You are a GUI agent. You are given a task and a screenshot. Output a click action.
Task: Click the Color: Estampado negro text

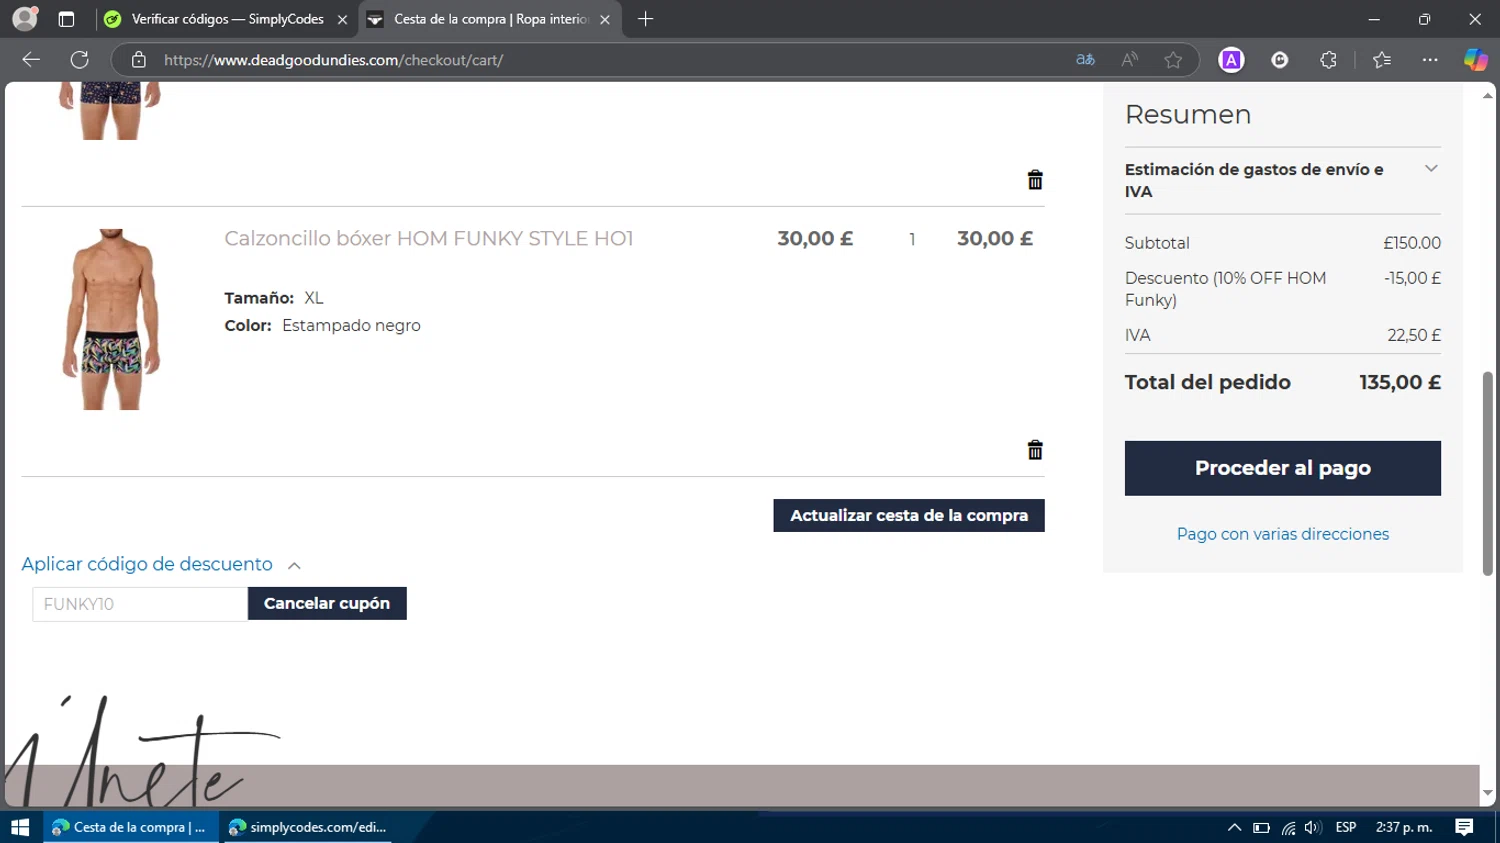click(322, 325)
